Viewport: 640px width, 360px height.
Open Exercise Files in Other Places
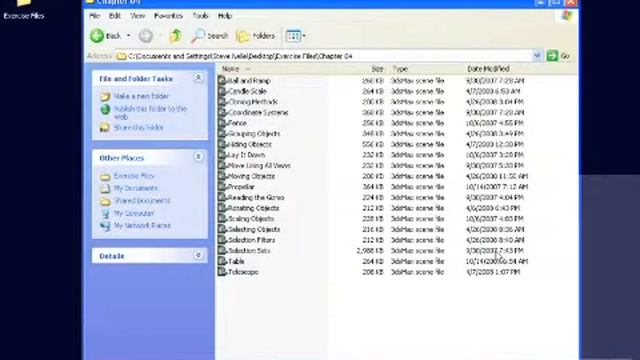click(134, 176)
